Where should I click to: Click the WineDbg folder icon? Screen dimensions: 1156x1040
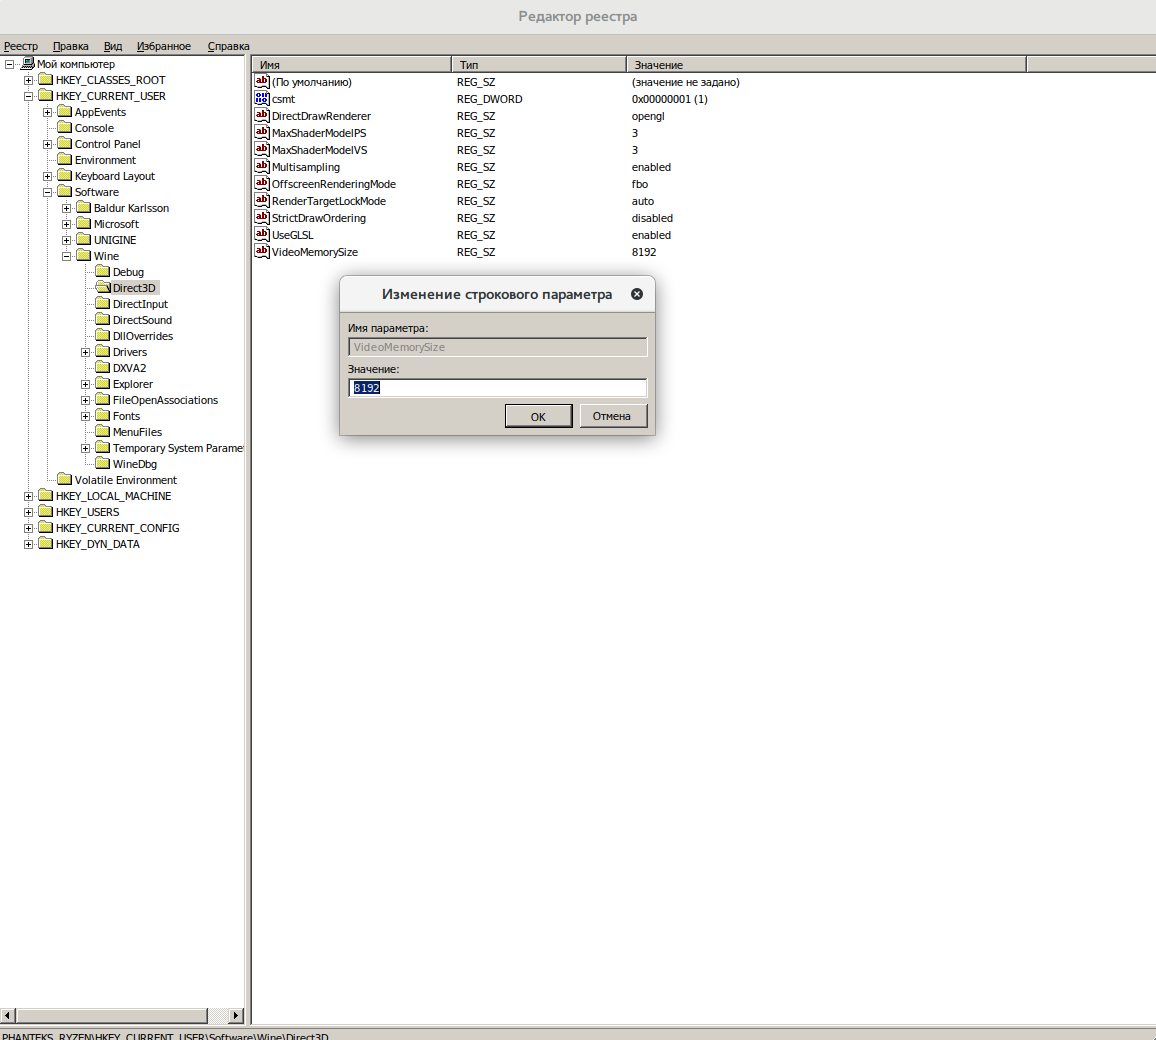coord(103,463)
